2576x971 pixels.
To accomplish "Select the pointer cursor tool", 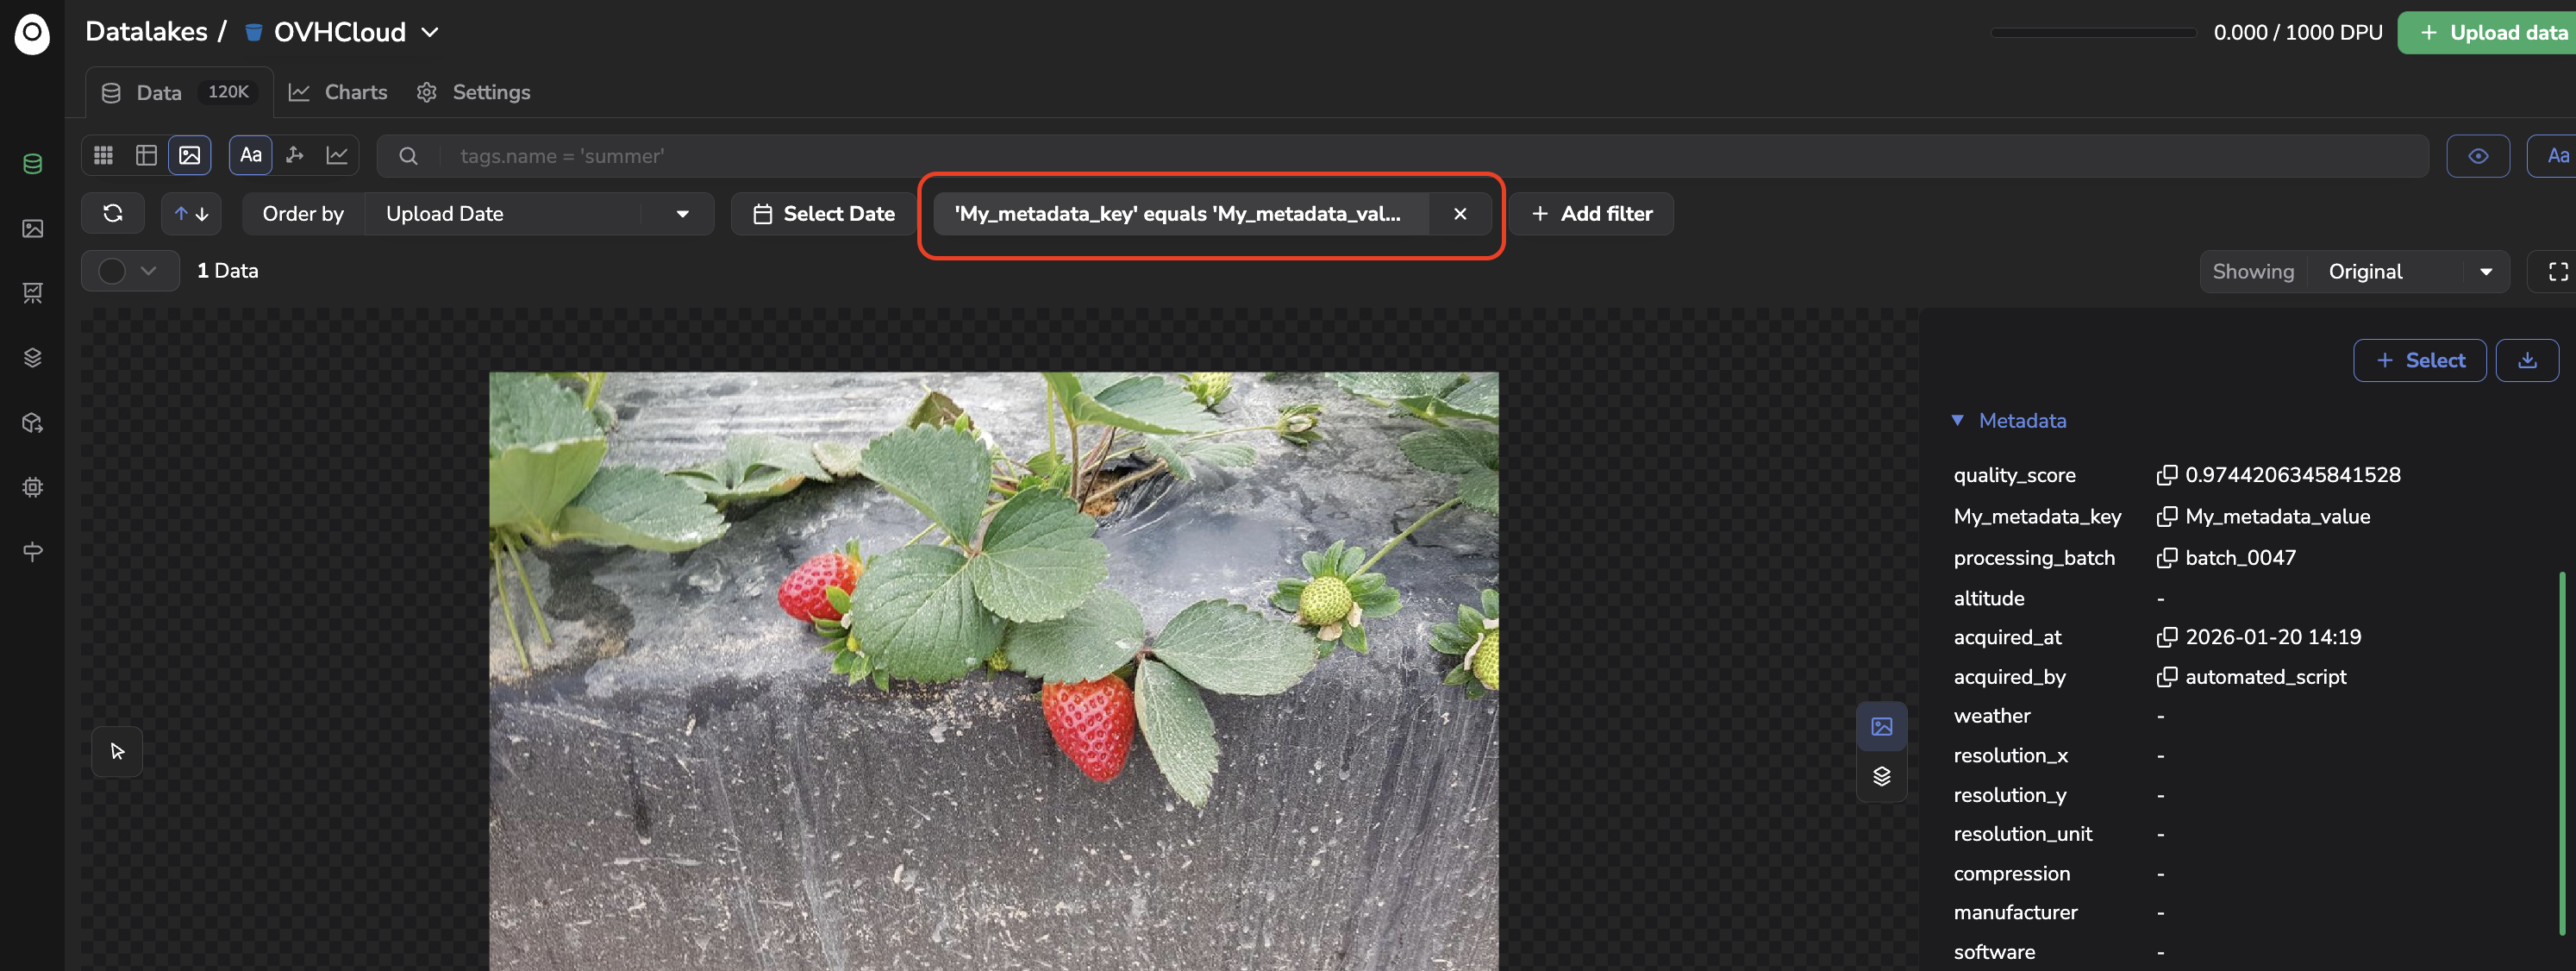I will click(x=117, y=751).
